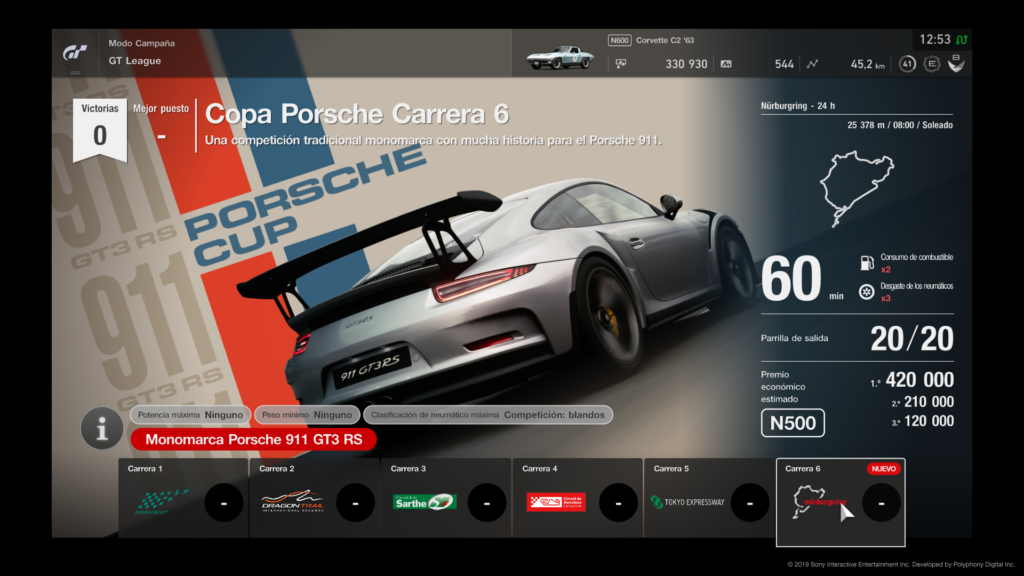Select the Carrera 2 Dragon Trail tab
The image size is (1024, 576).
click(x=315, y=498)
